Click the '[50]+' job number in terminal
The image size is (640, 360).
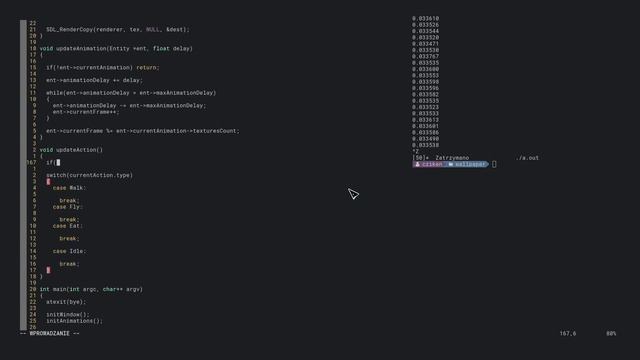[420, 158]
